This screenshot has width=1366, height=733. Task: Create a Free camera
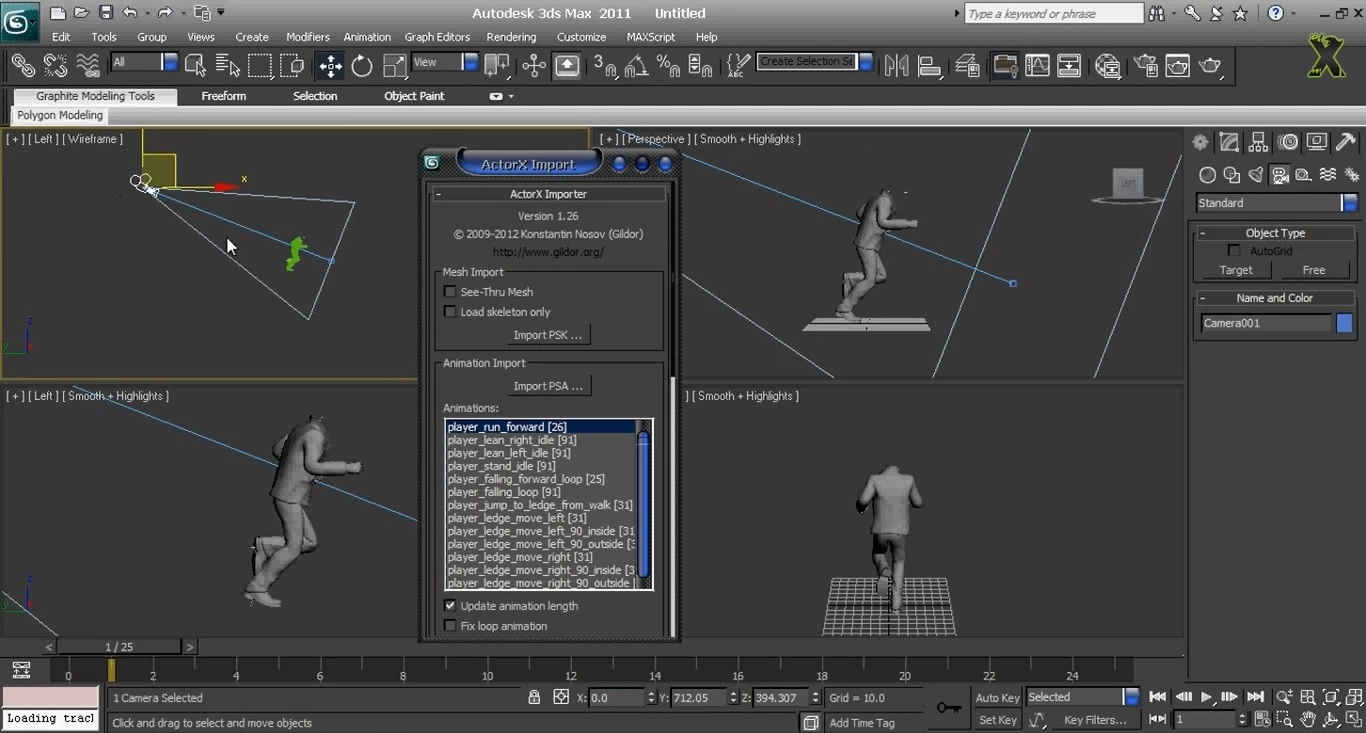click(1314, 270)
